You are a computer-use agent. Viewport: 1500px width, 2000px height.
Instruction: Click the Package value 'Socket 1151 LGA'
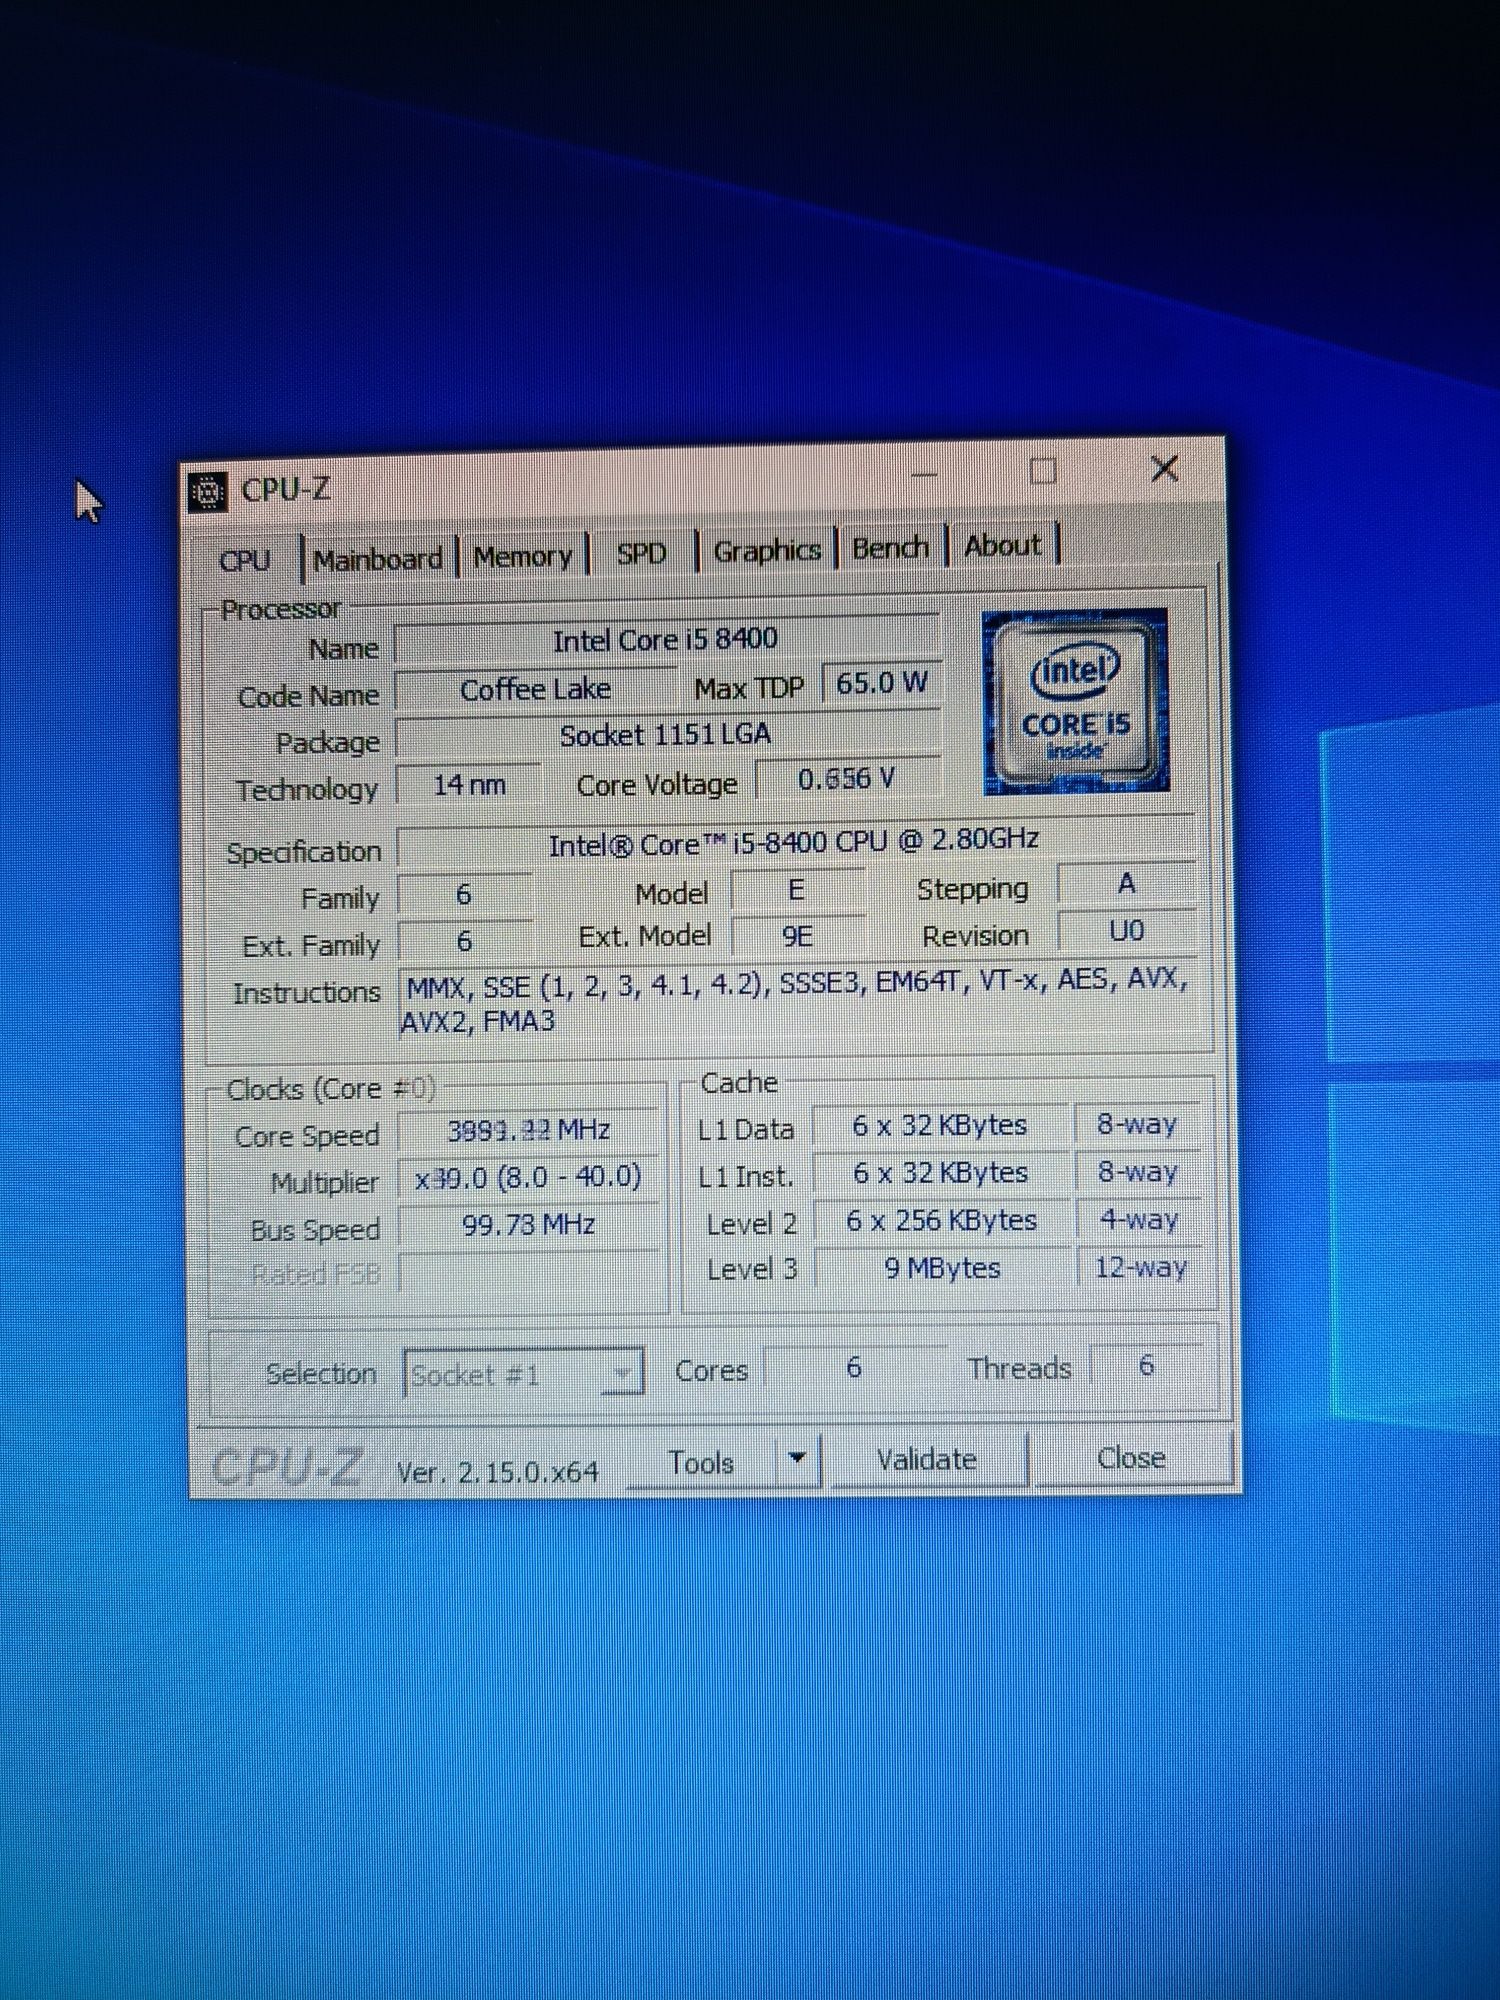[x=666, y=735]
